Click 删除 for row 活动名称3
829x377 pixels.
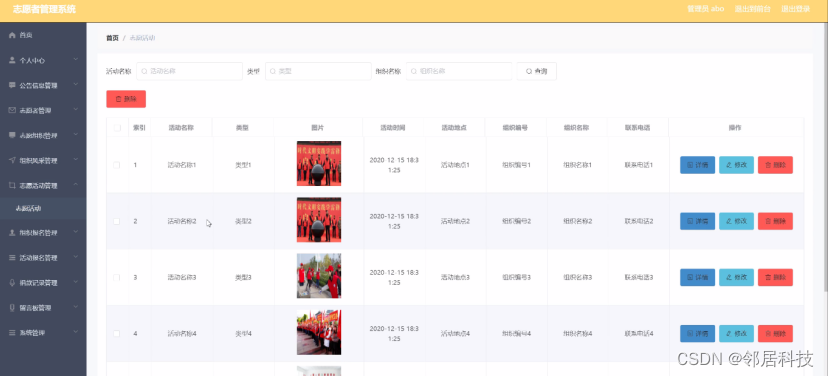[775, 278]
